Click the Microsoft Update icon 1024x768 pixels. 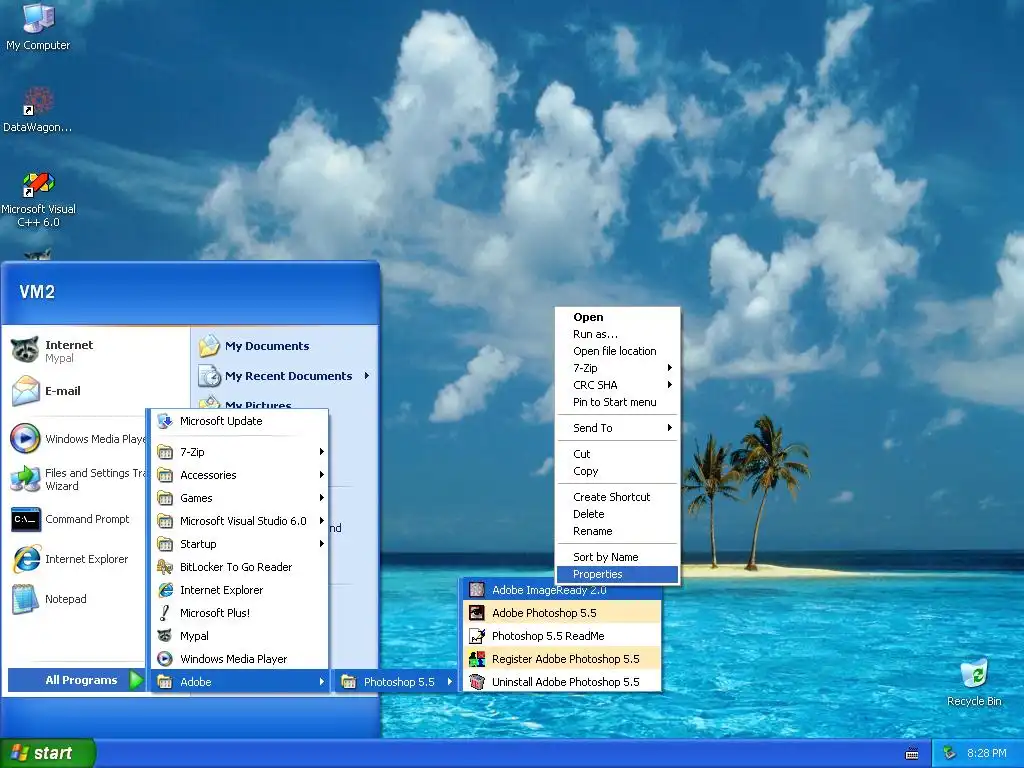coord(165,421)
